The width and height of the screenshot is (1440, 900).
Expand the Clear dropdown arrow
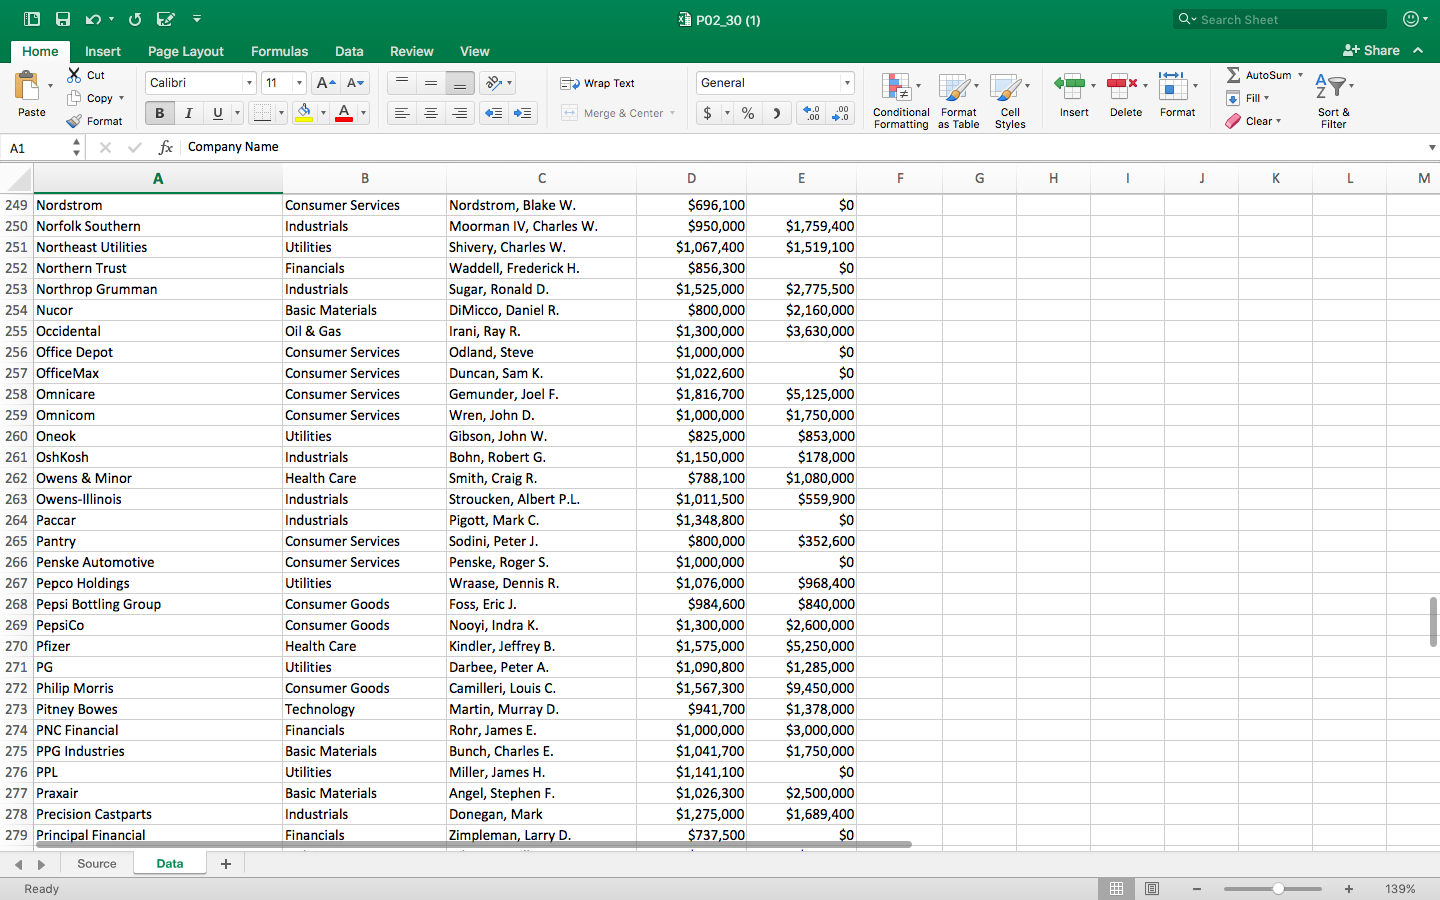click(1278, 121)
